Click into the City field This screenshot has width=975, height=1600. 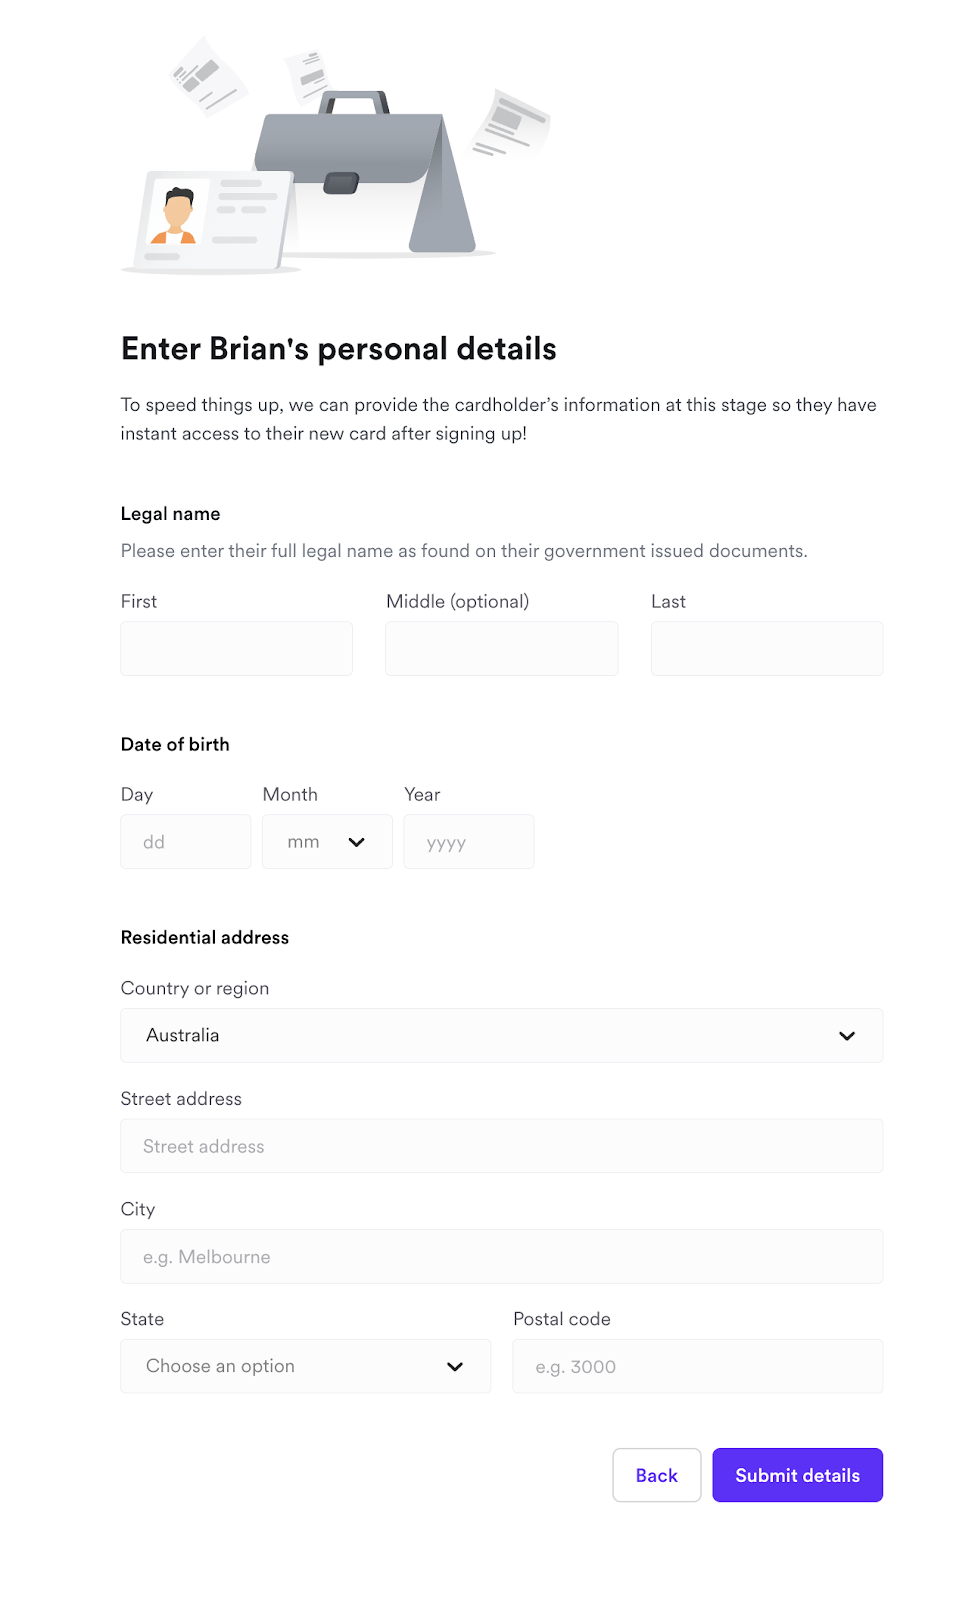coord(502,1257)
